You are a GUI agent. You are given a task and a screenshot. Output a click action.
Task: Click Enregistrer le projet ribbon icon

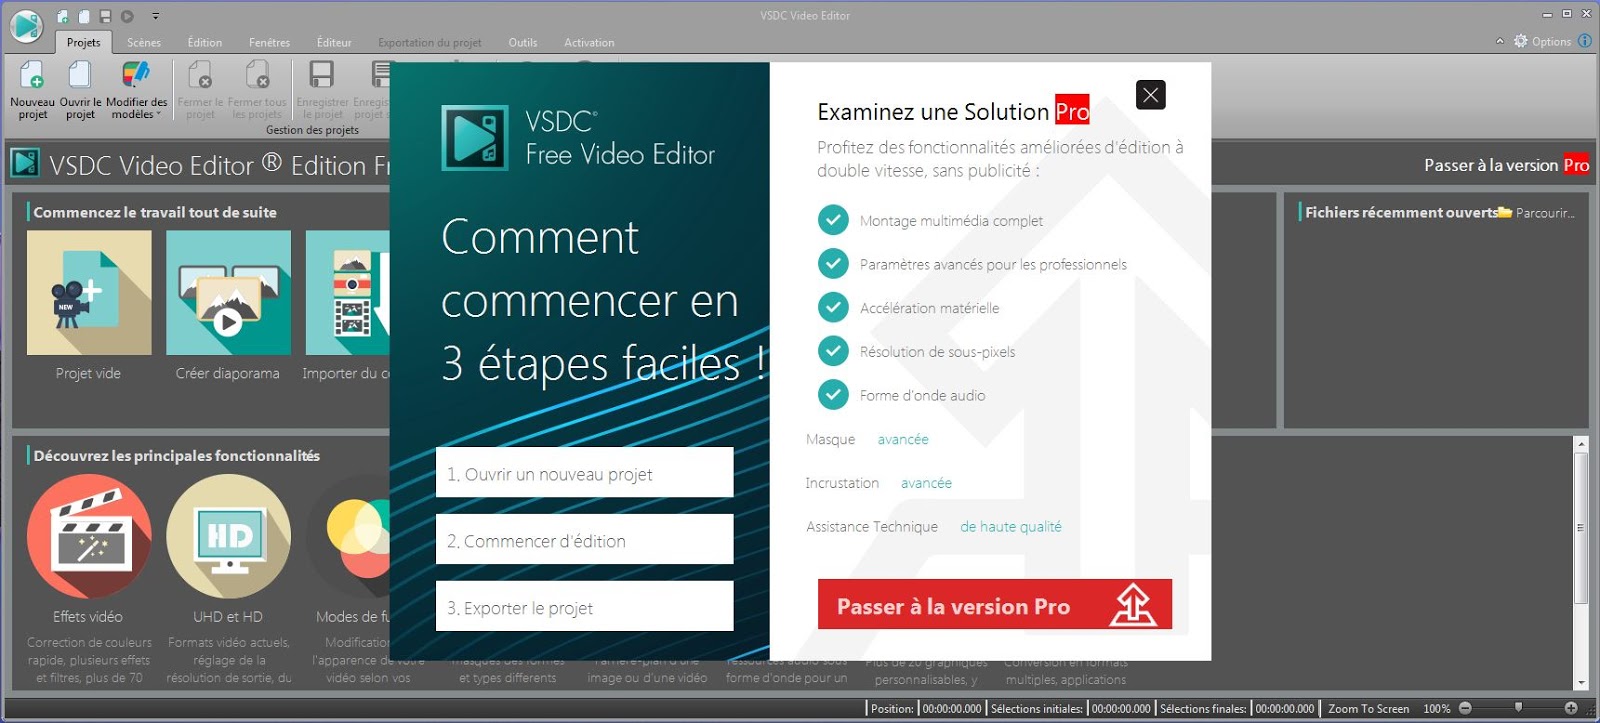click(x=322, y=89)
